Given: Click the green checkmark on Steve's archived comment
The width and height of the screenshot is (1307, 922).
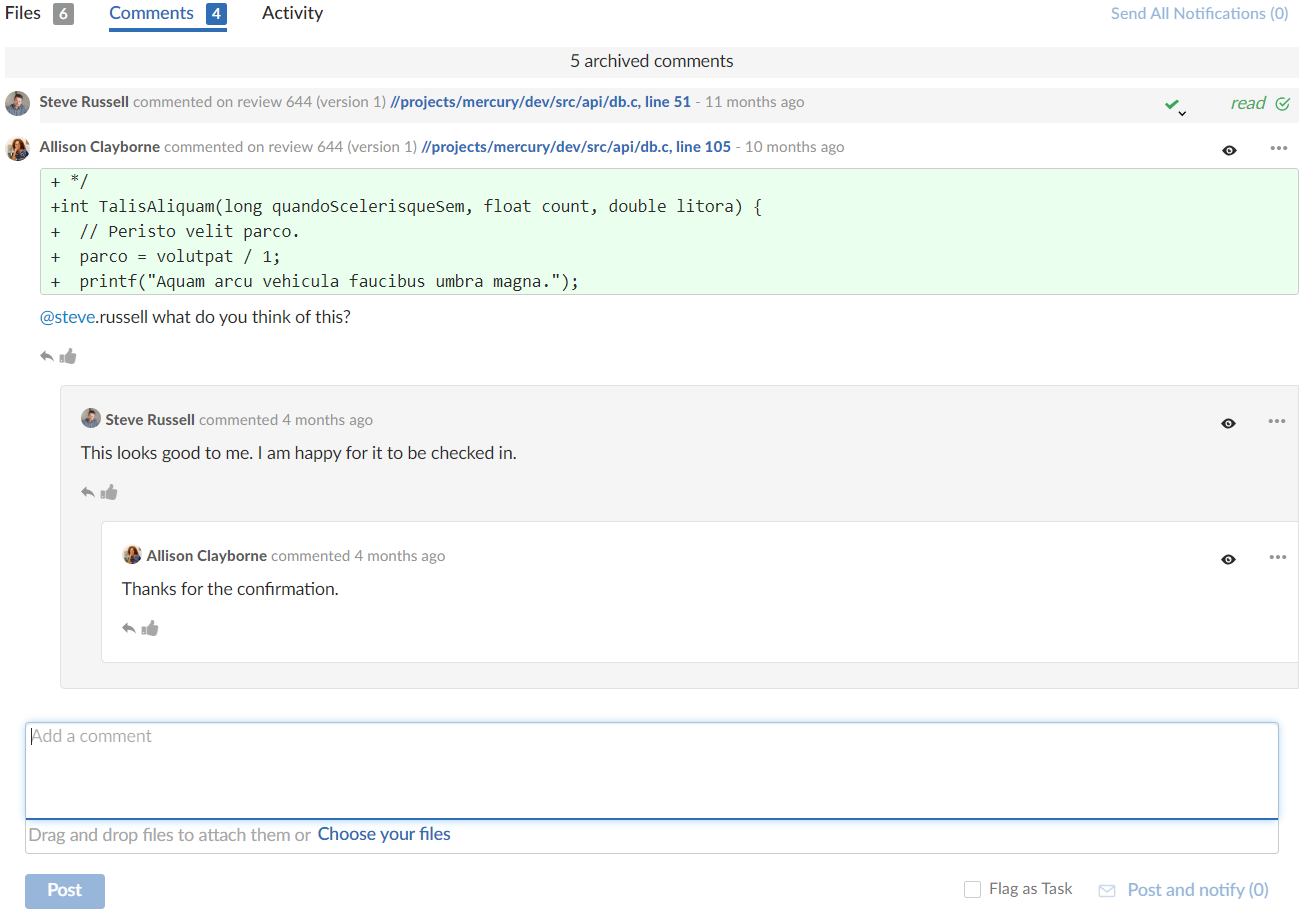Looking at the screenshot, I should tap(1173, 101).
